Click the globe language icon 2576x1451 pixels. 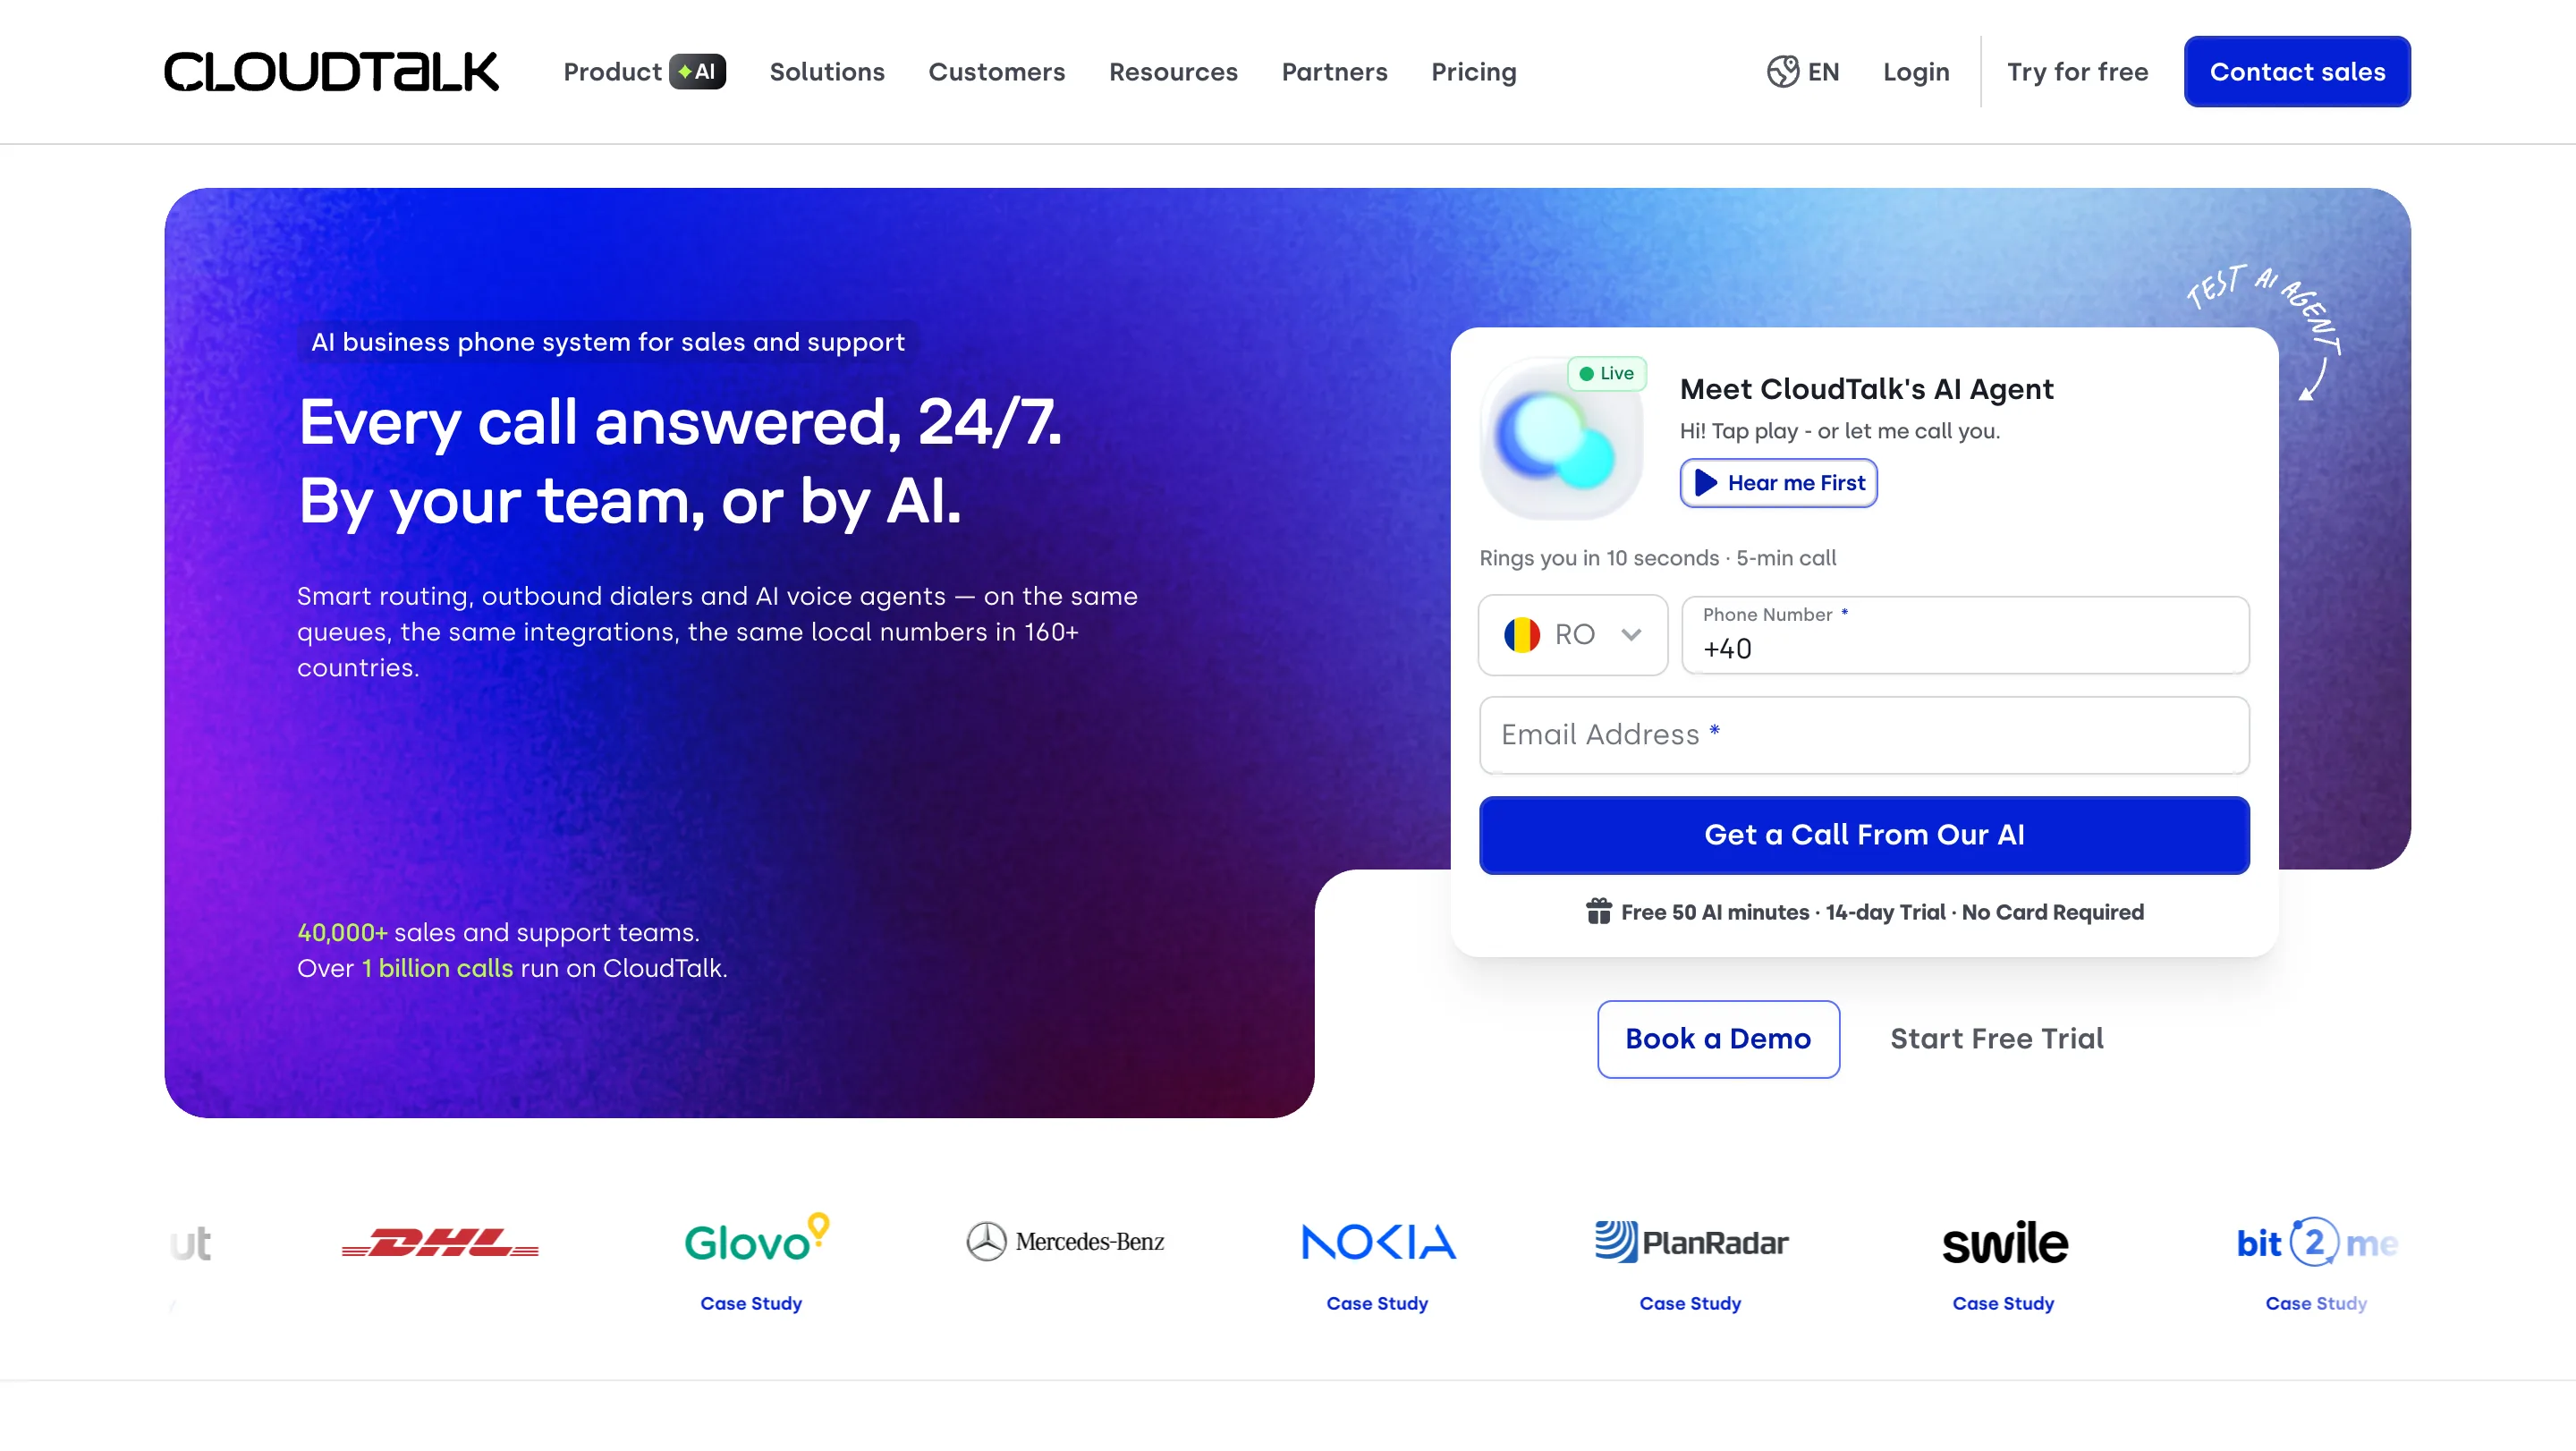click(x=1782, y=72)
